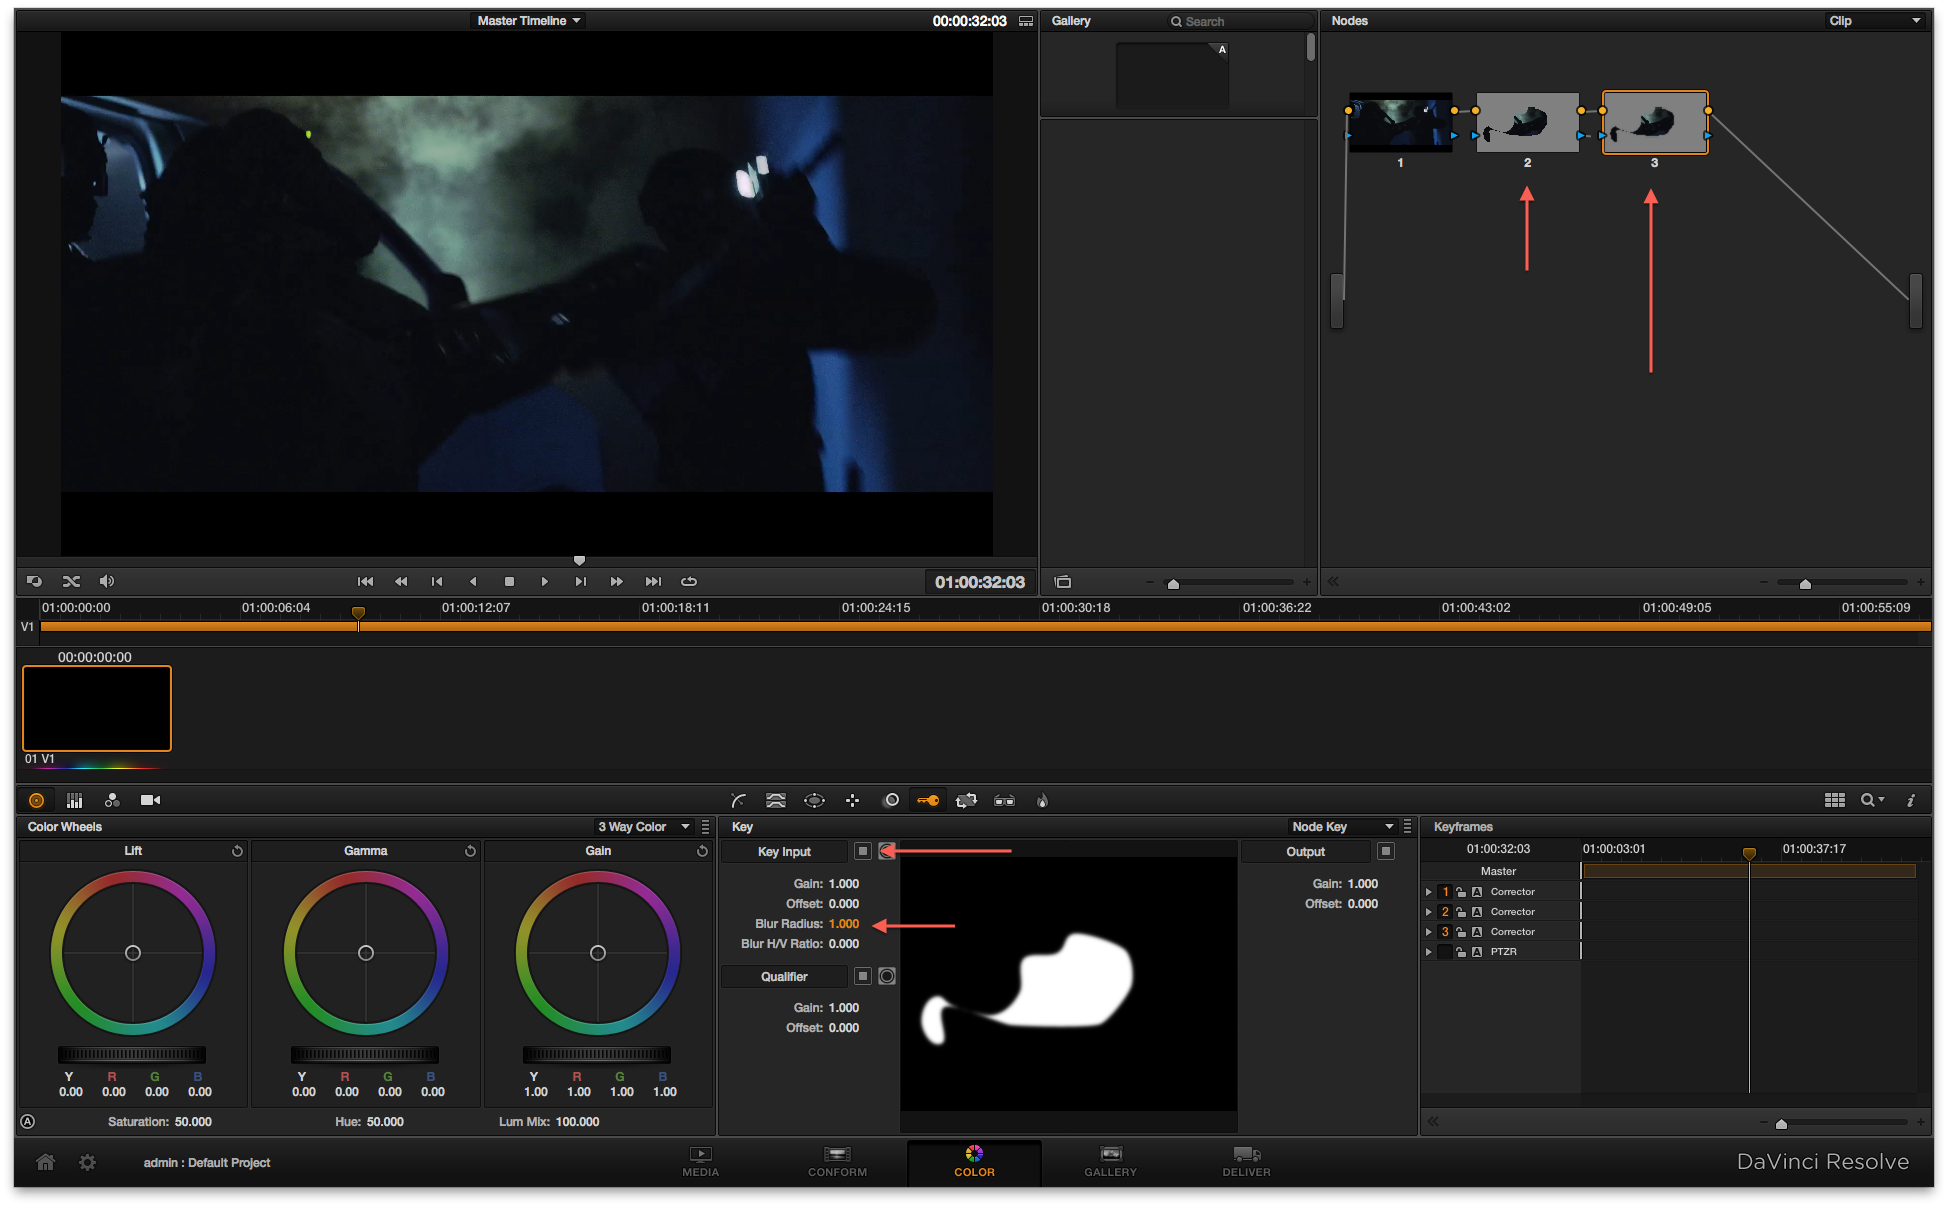This screenshot has width=1948, height=1207.
Task: Expand Corrector 2 keyframe track
Action: pyautogui.click(x=1428, y=912)
